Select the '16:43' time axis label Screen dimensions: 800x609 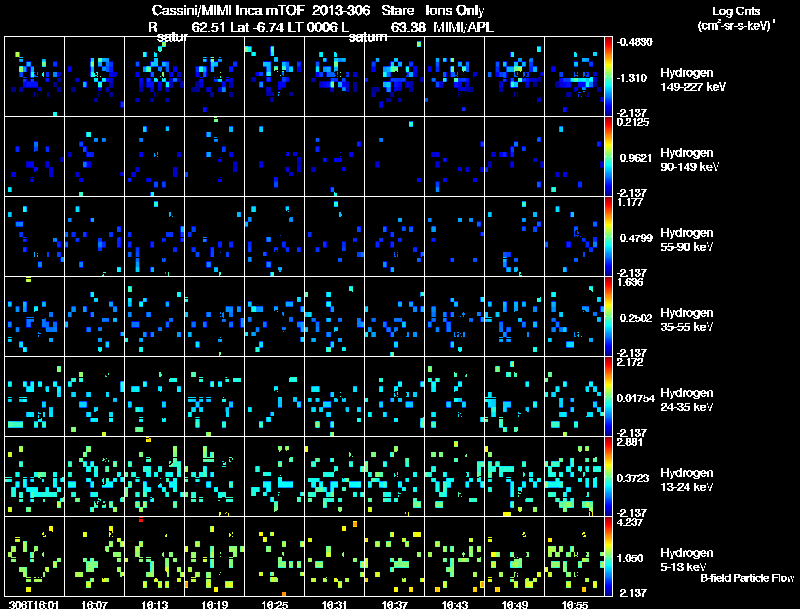pos(455,605)
